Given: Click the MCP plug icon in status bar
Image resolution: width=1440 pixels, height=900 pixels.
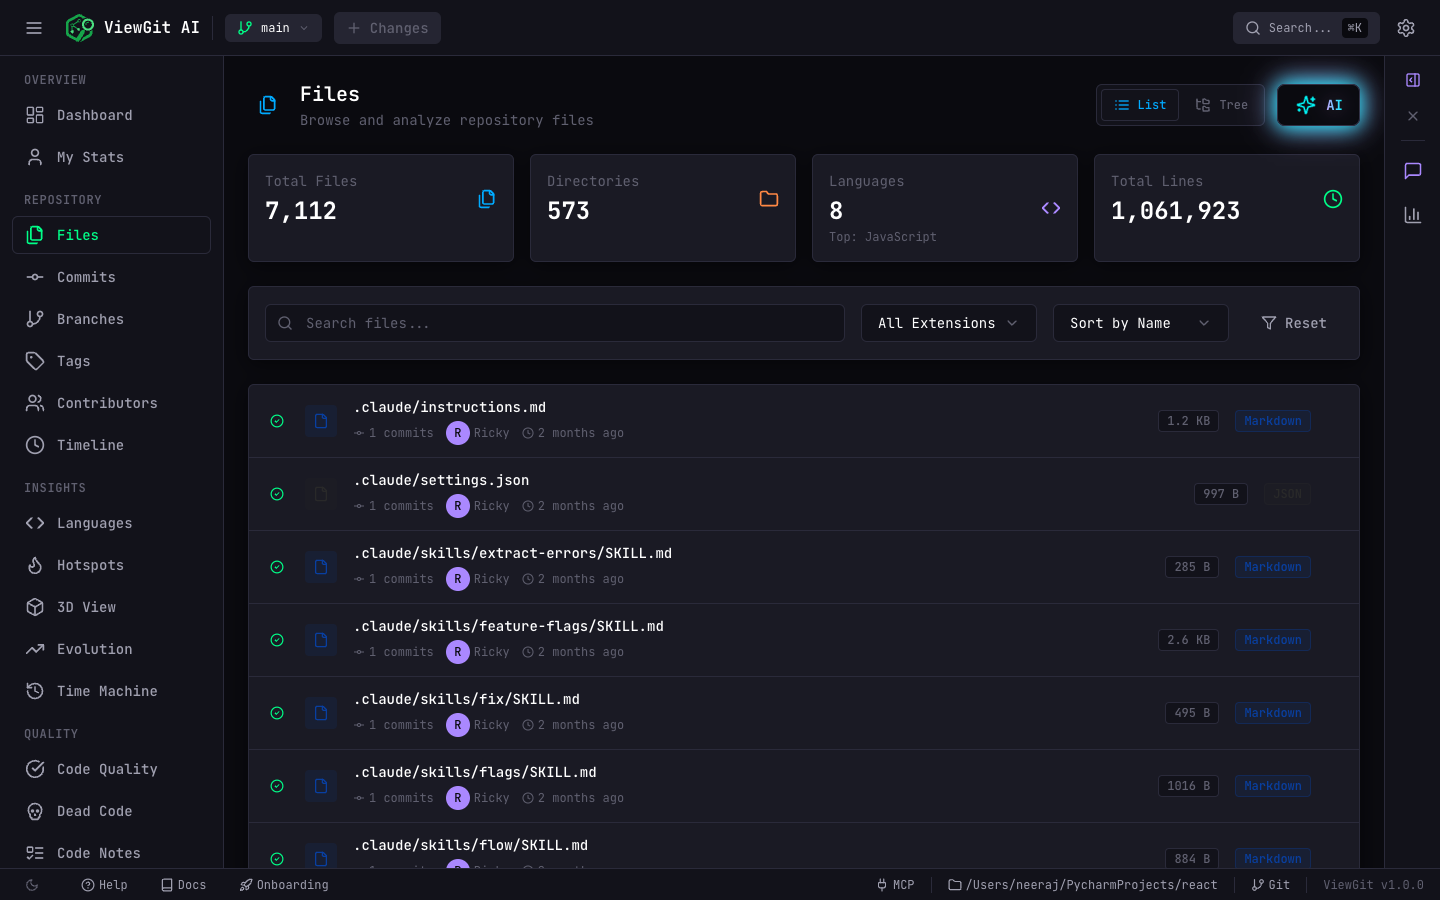Looking at the screenshot, I should pos(881,885).
